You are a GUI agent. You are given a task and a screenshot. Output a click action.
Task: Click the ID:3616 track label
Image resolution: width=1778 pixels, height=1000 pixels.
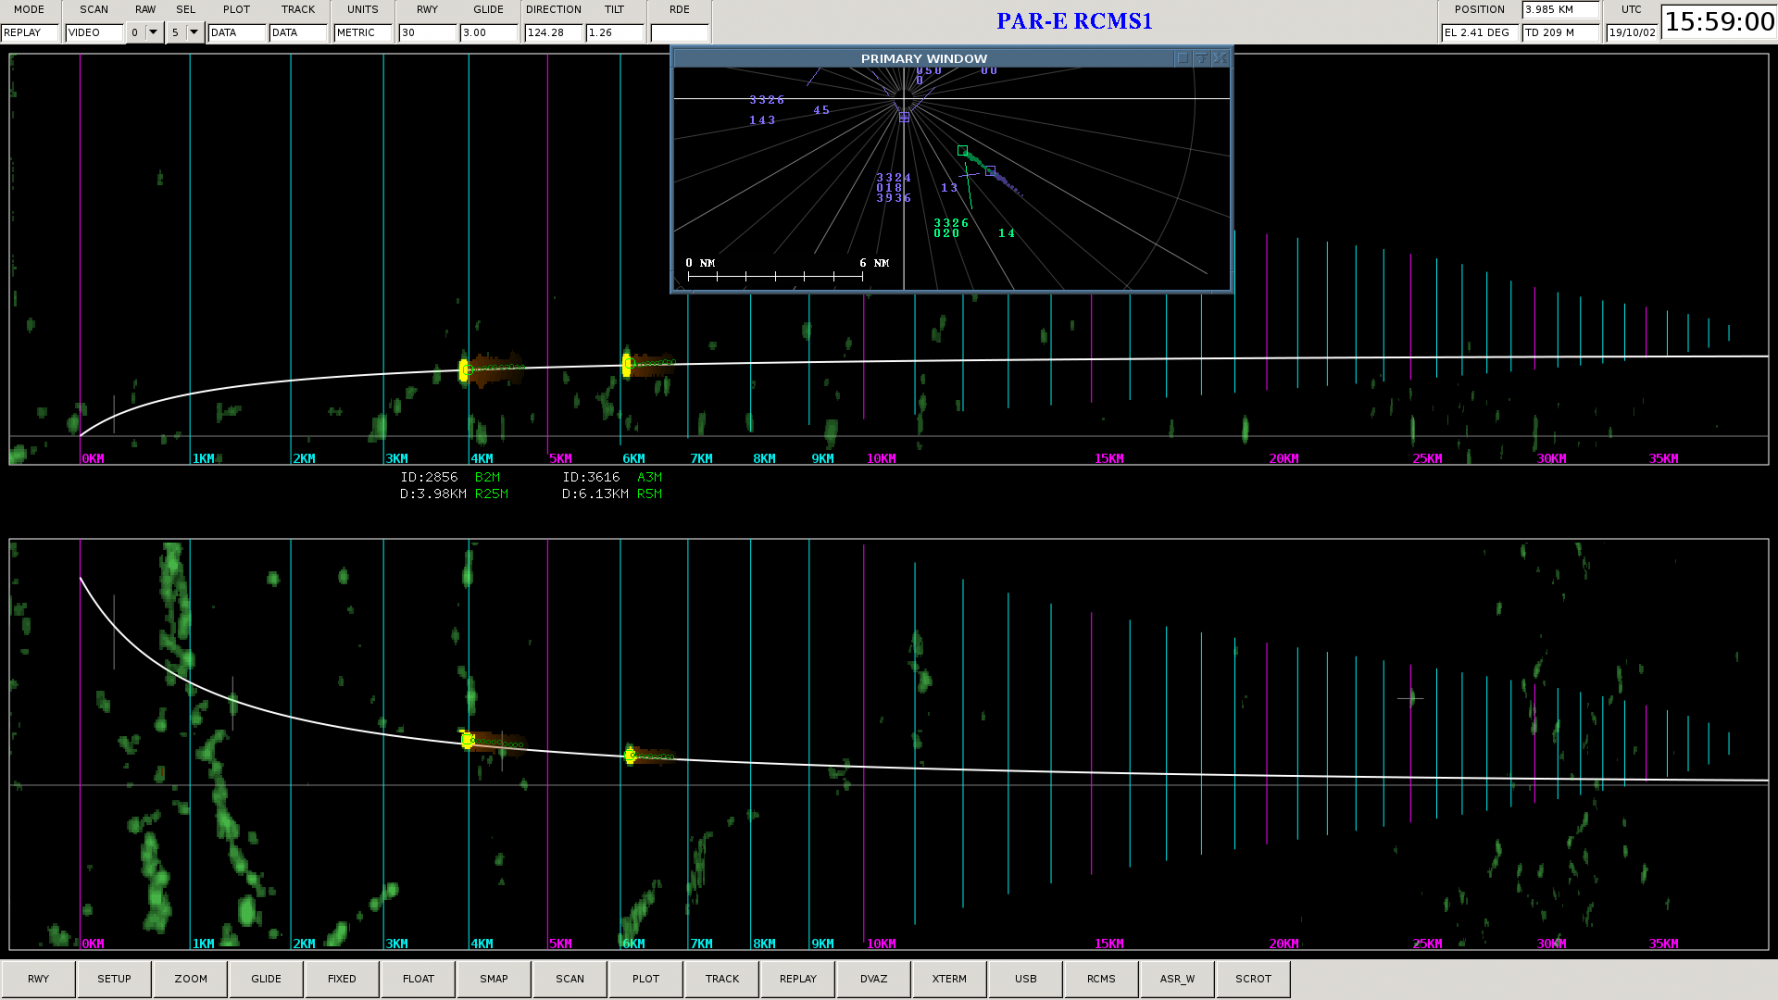tap(591, 477)
